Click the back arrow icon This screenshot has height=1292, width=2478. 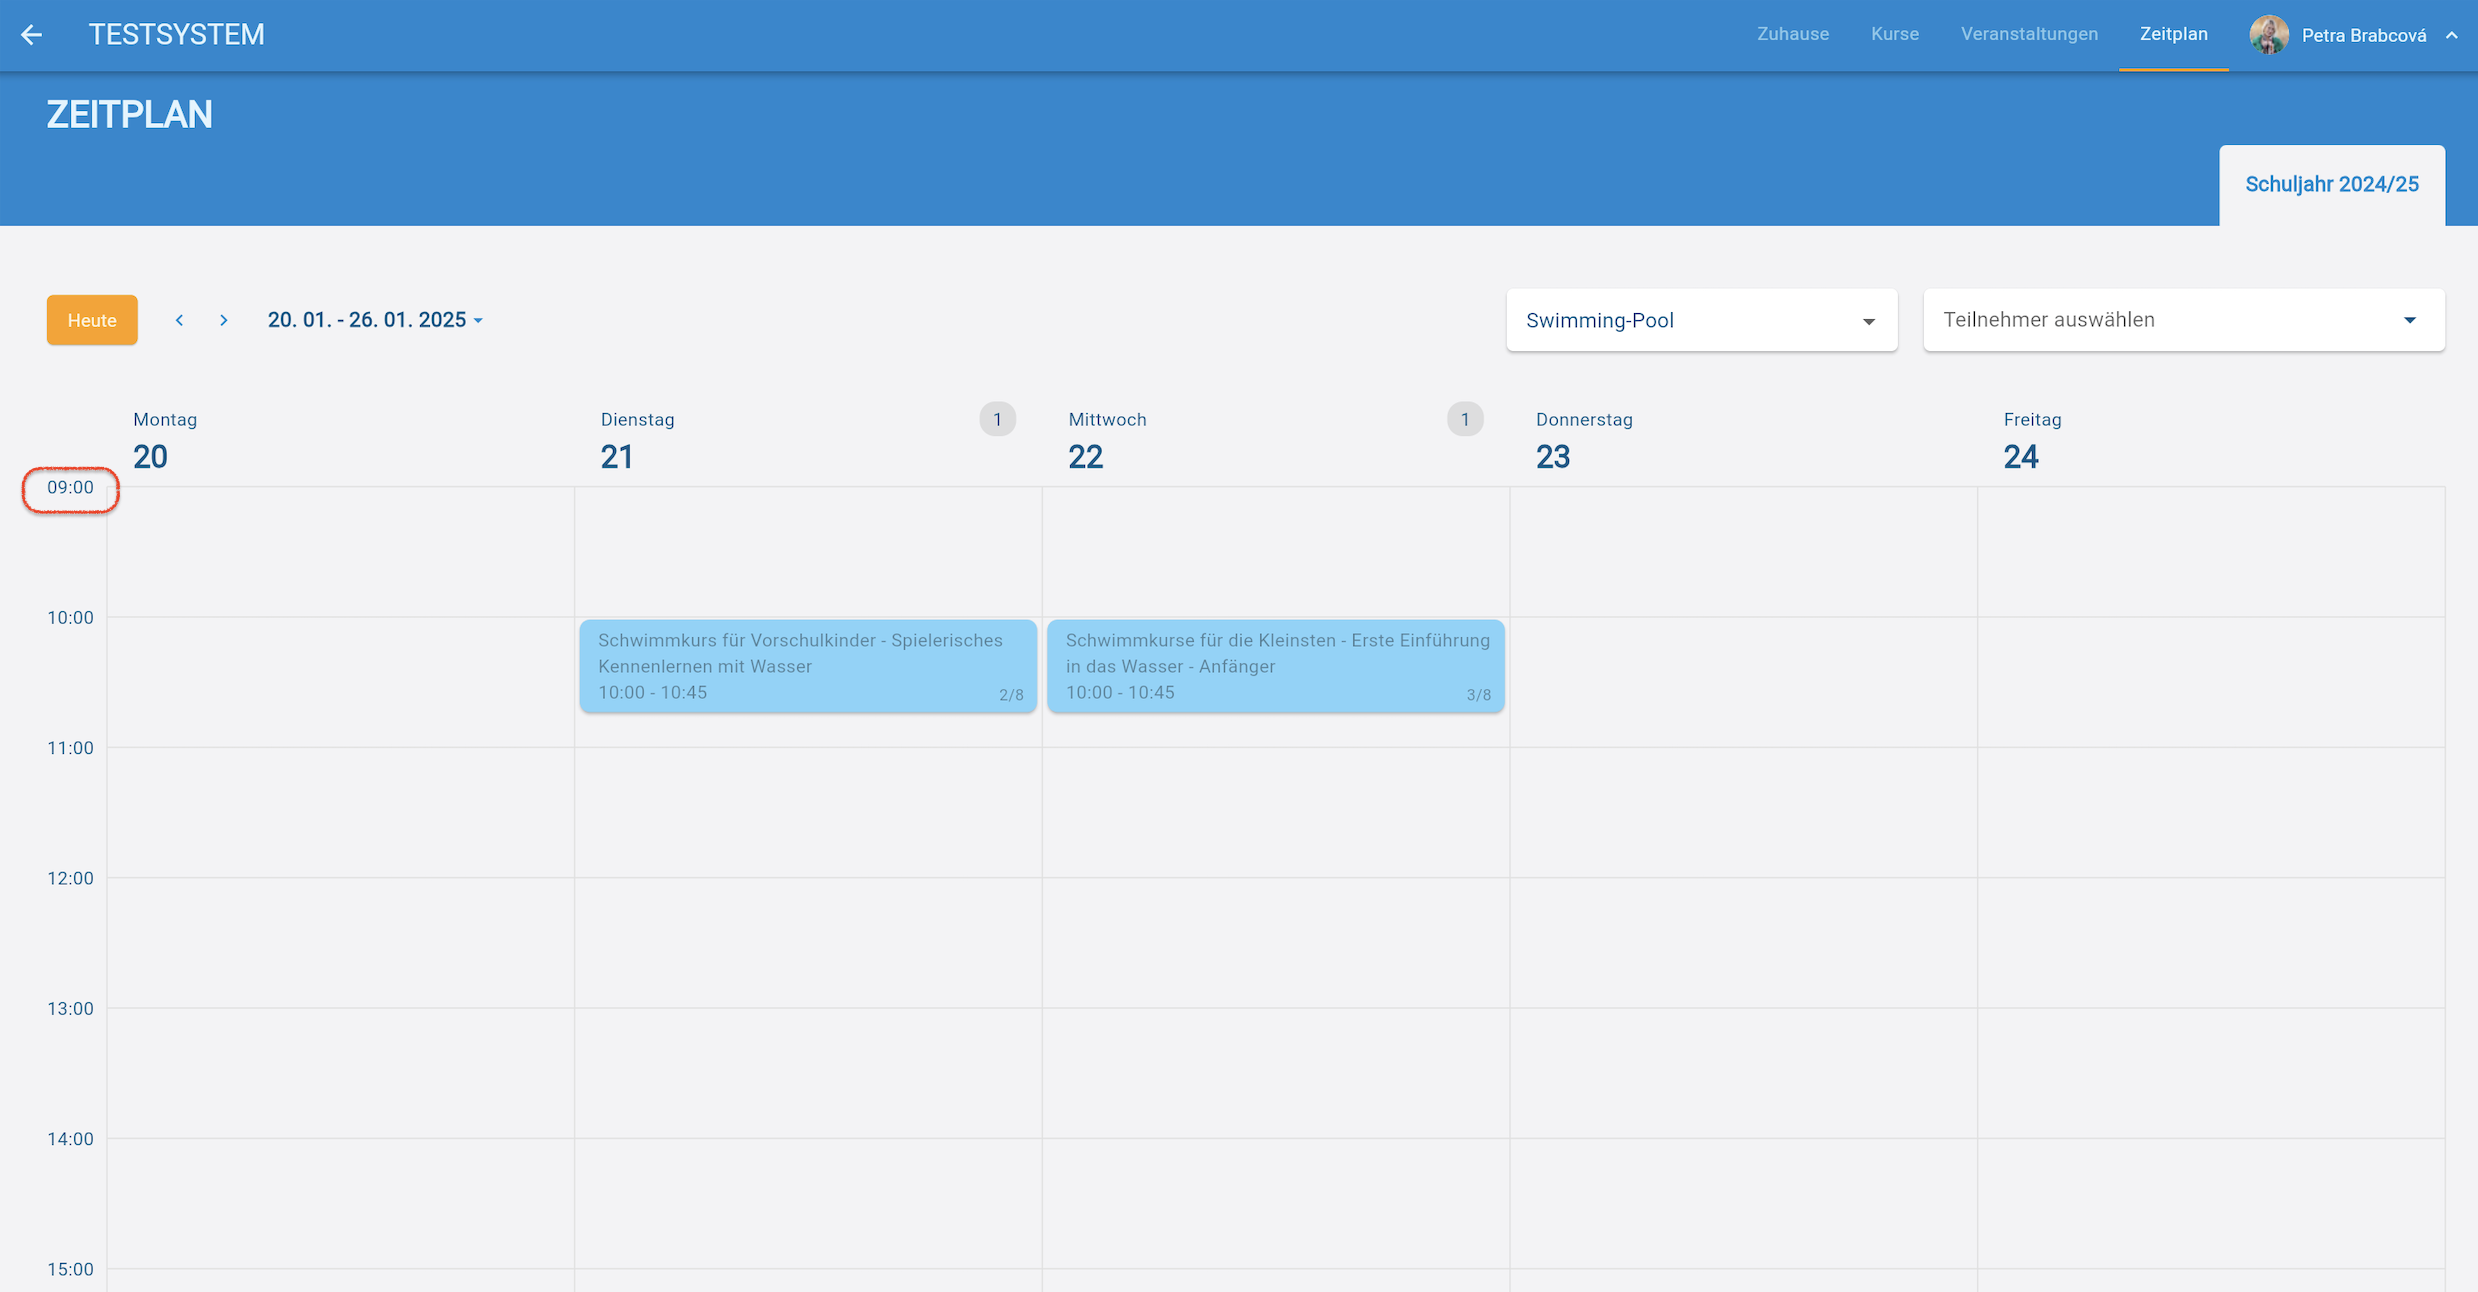tap(32, 35)
